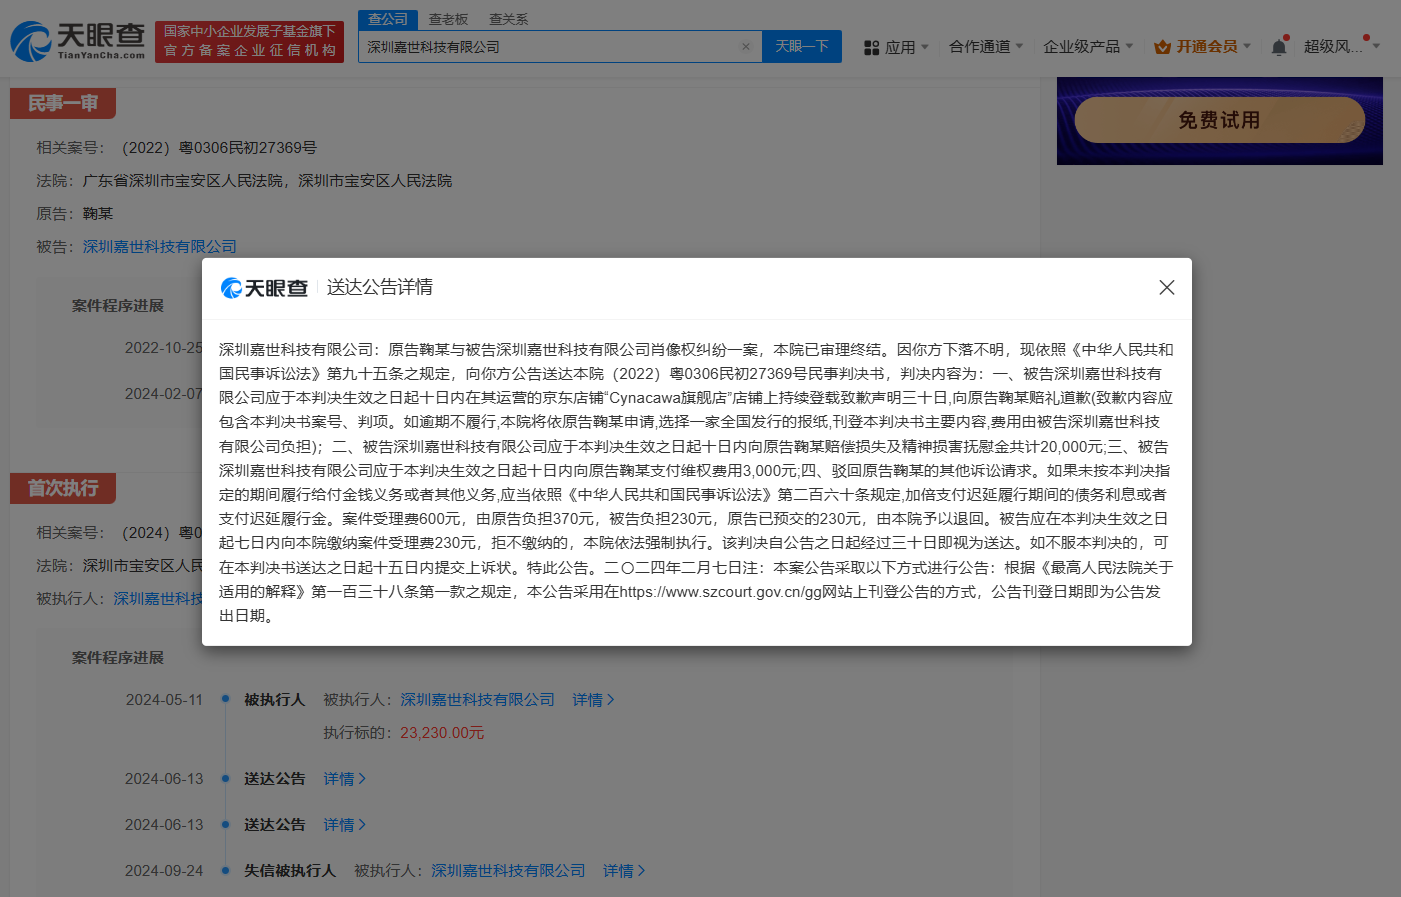1401x897 pixels.
Task: Click the TianYanCha logo in the header
Action: tap(78, 41)
